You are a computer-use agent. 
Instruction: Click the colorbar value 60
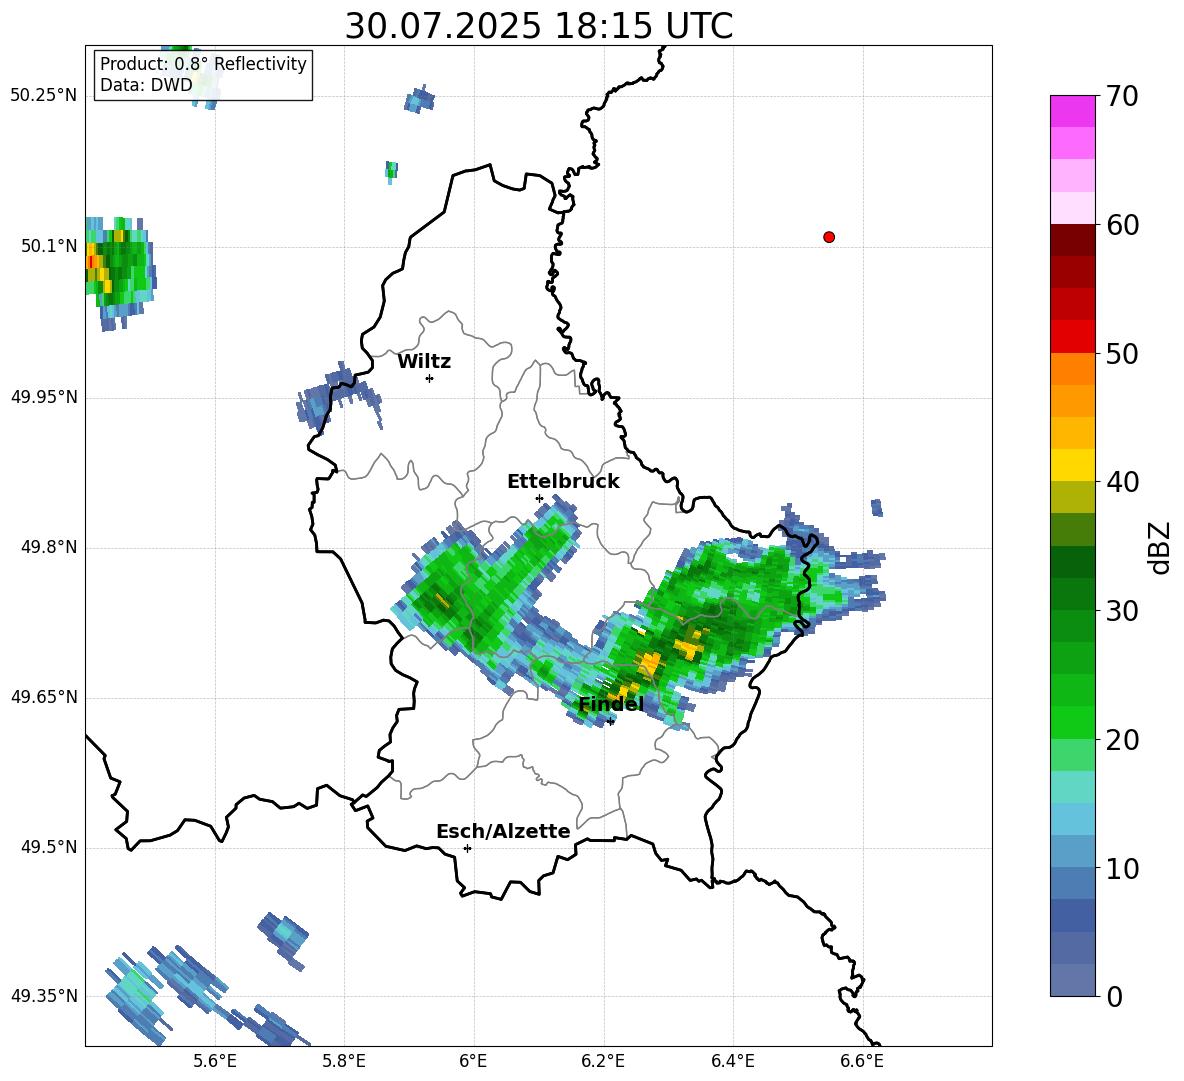(x=1122, y=225)
